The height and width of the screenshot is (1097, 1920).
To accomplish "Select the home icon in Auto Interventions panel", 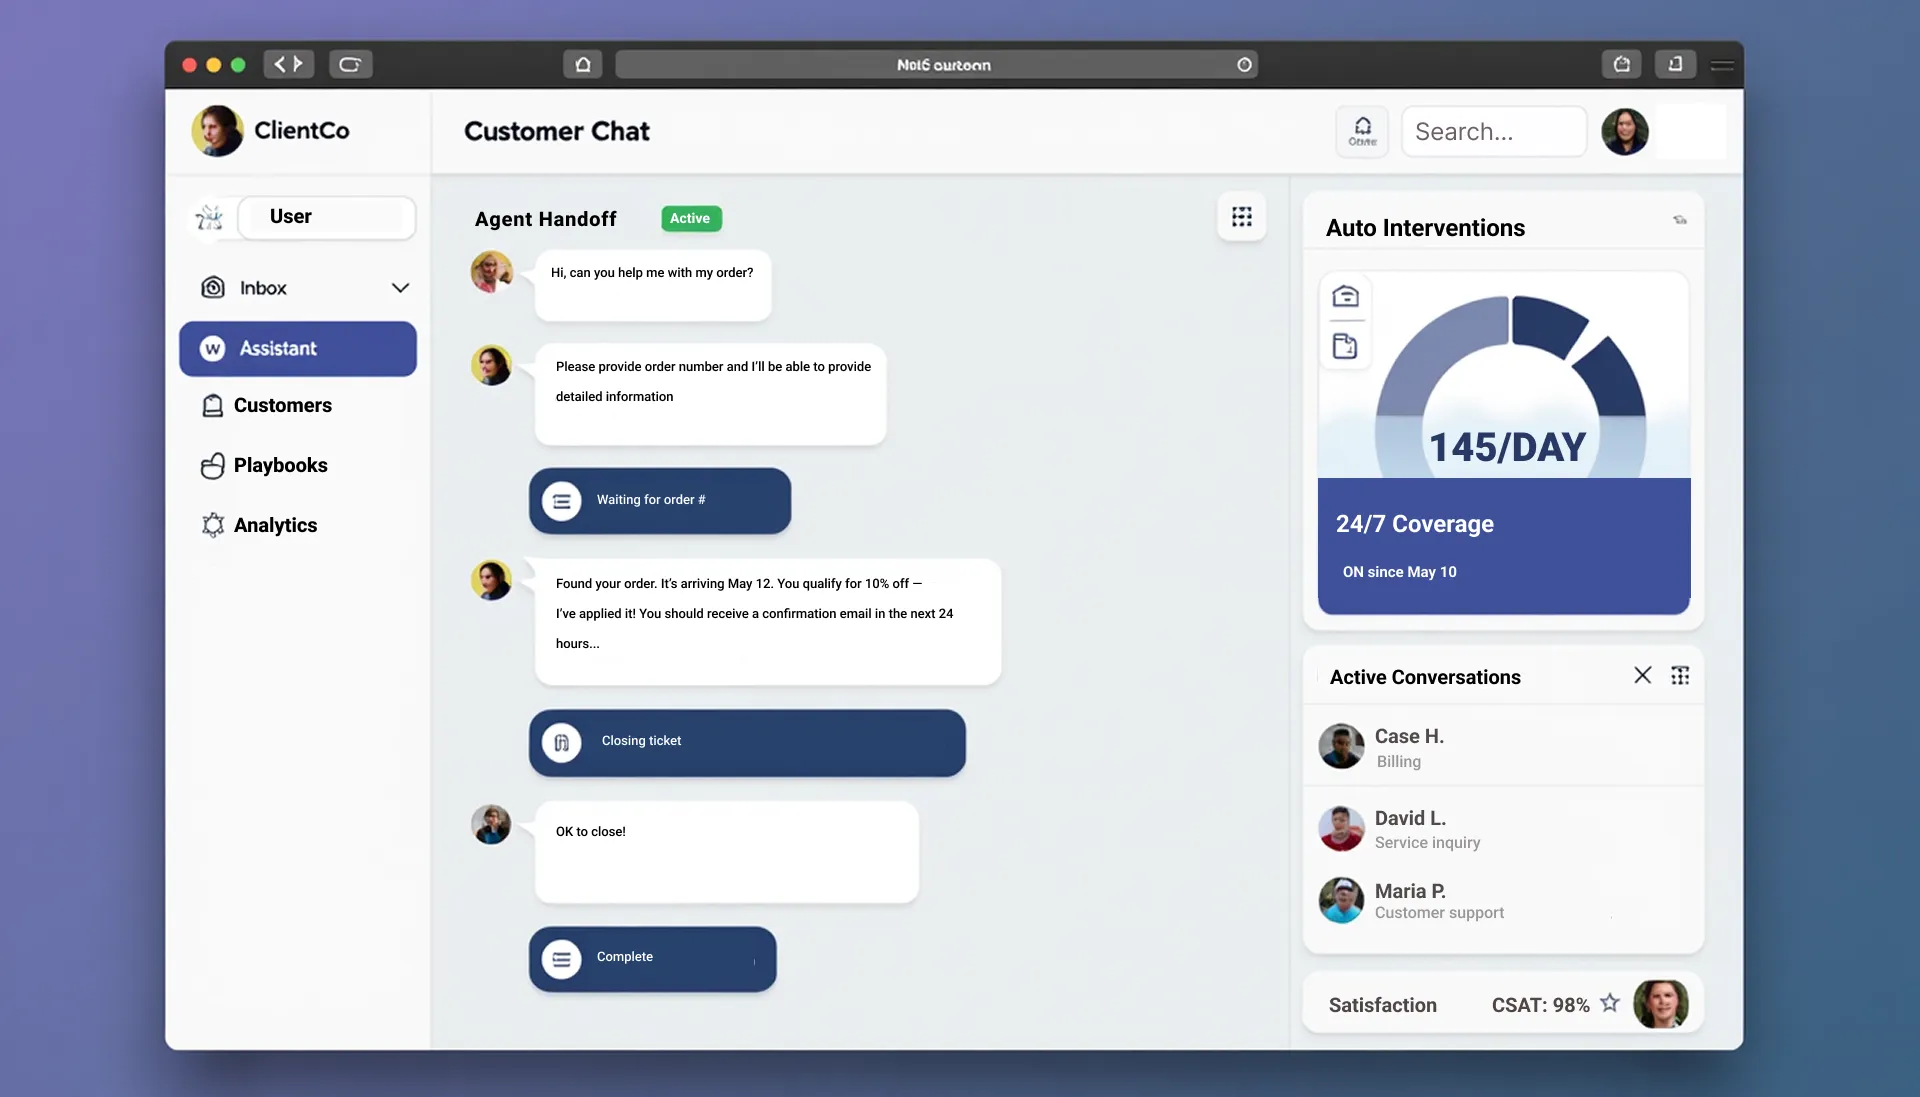I will pyautogui.click(x=1346, y=295).
